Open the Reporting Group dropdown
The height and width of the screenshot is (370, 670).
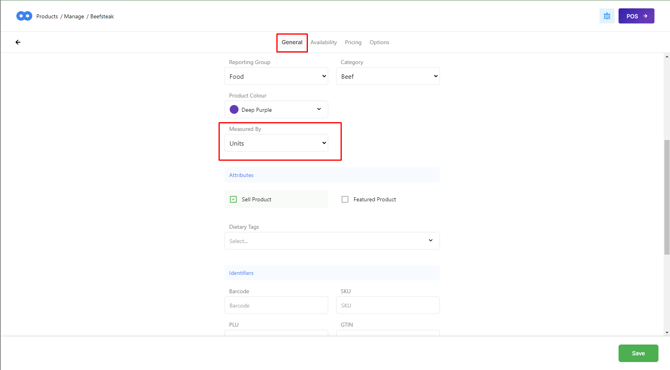276,76
